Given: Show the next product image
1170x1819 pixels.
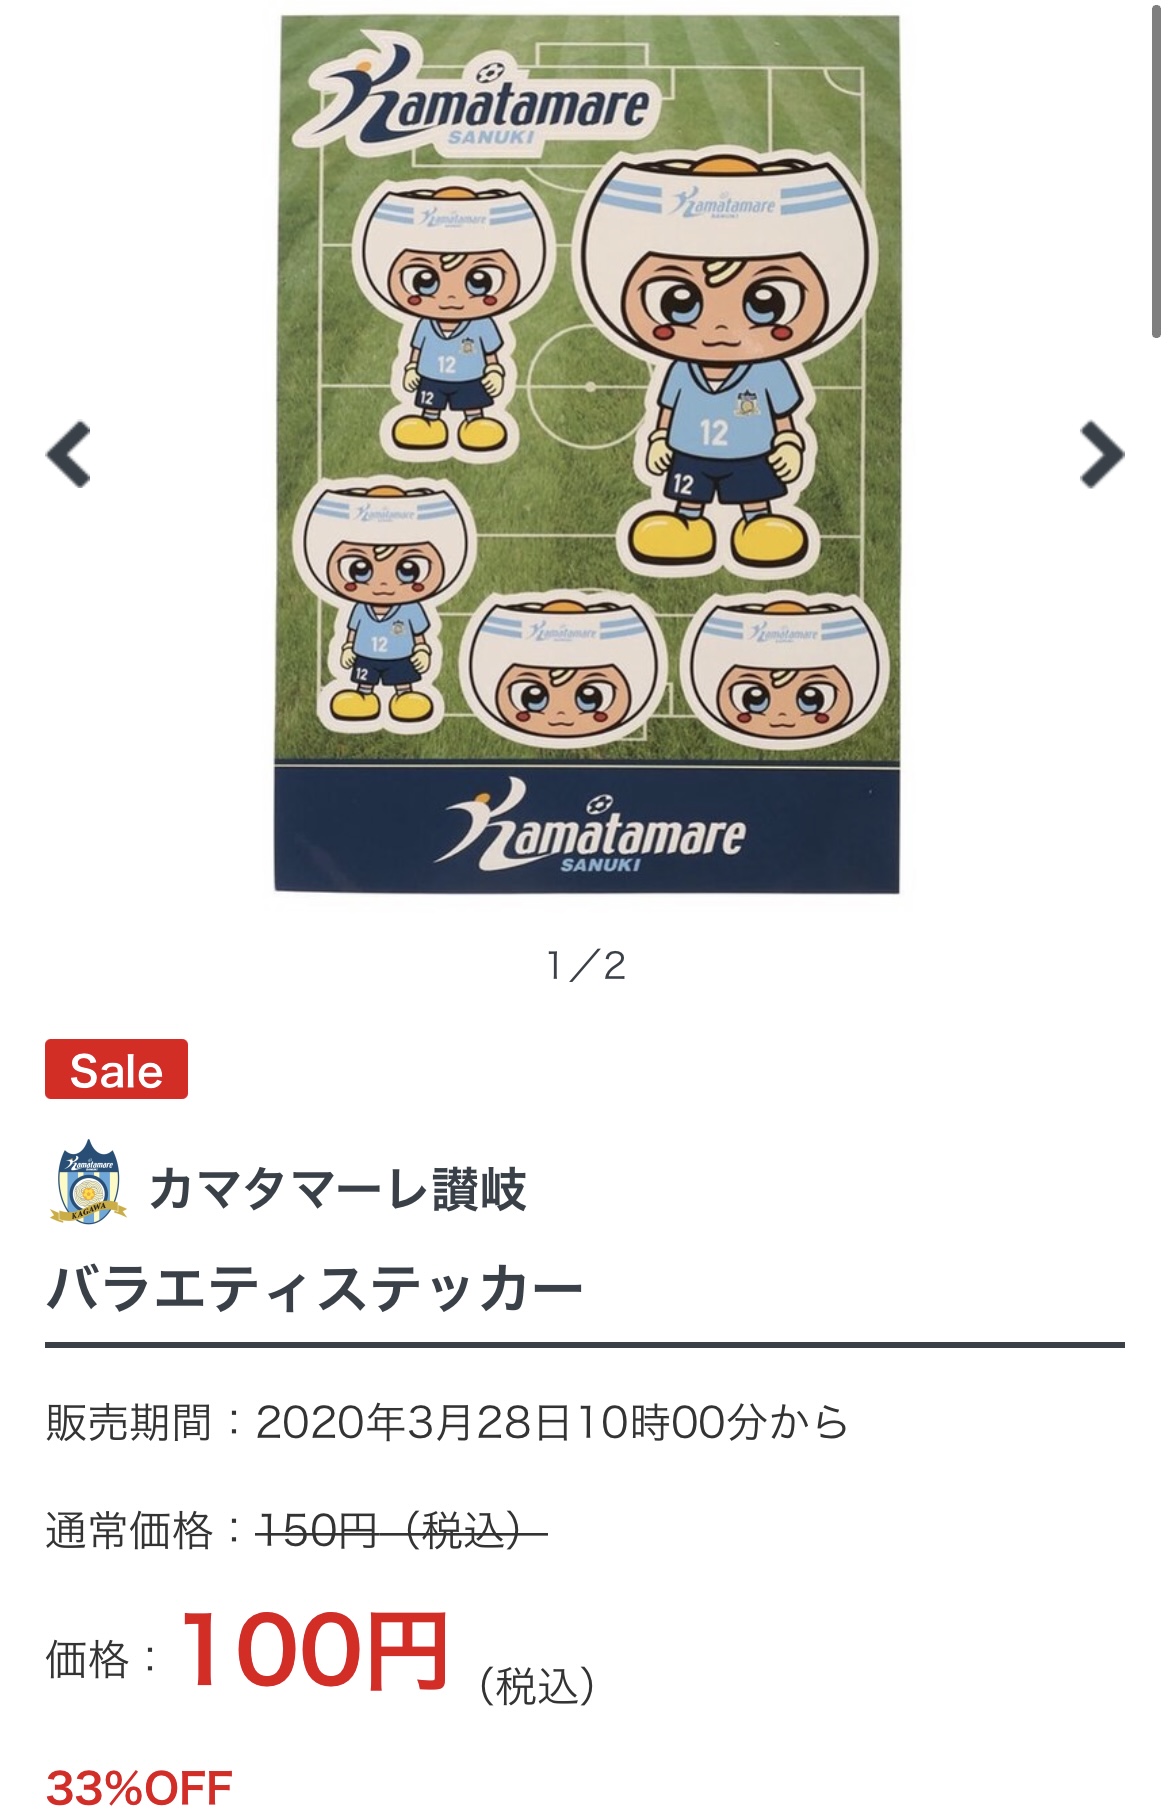Looking at the screenshot, I should pyautogui.click(x=1102, y=455).
